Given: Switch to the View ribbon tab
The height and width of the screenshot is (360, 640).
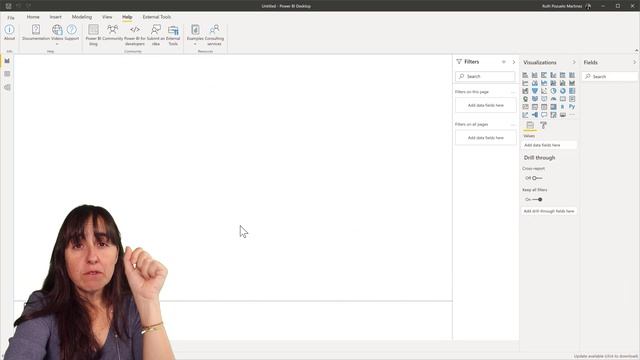Looking at the screenshot, I should pyautogui.click(x=107, y=17).
